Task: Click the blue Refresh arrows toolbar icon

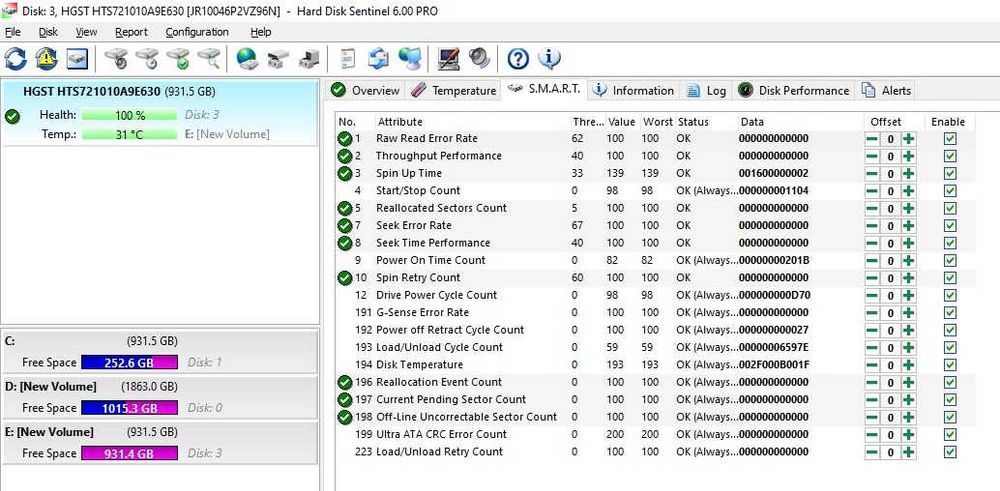Action: (x=15, y=59)
